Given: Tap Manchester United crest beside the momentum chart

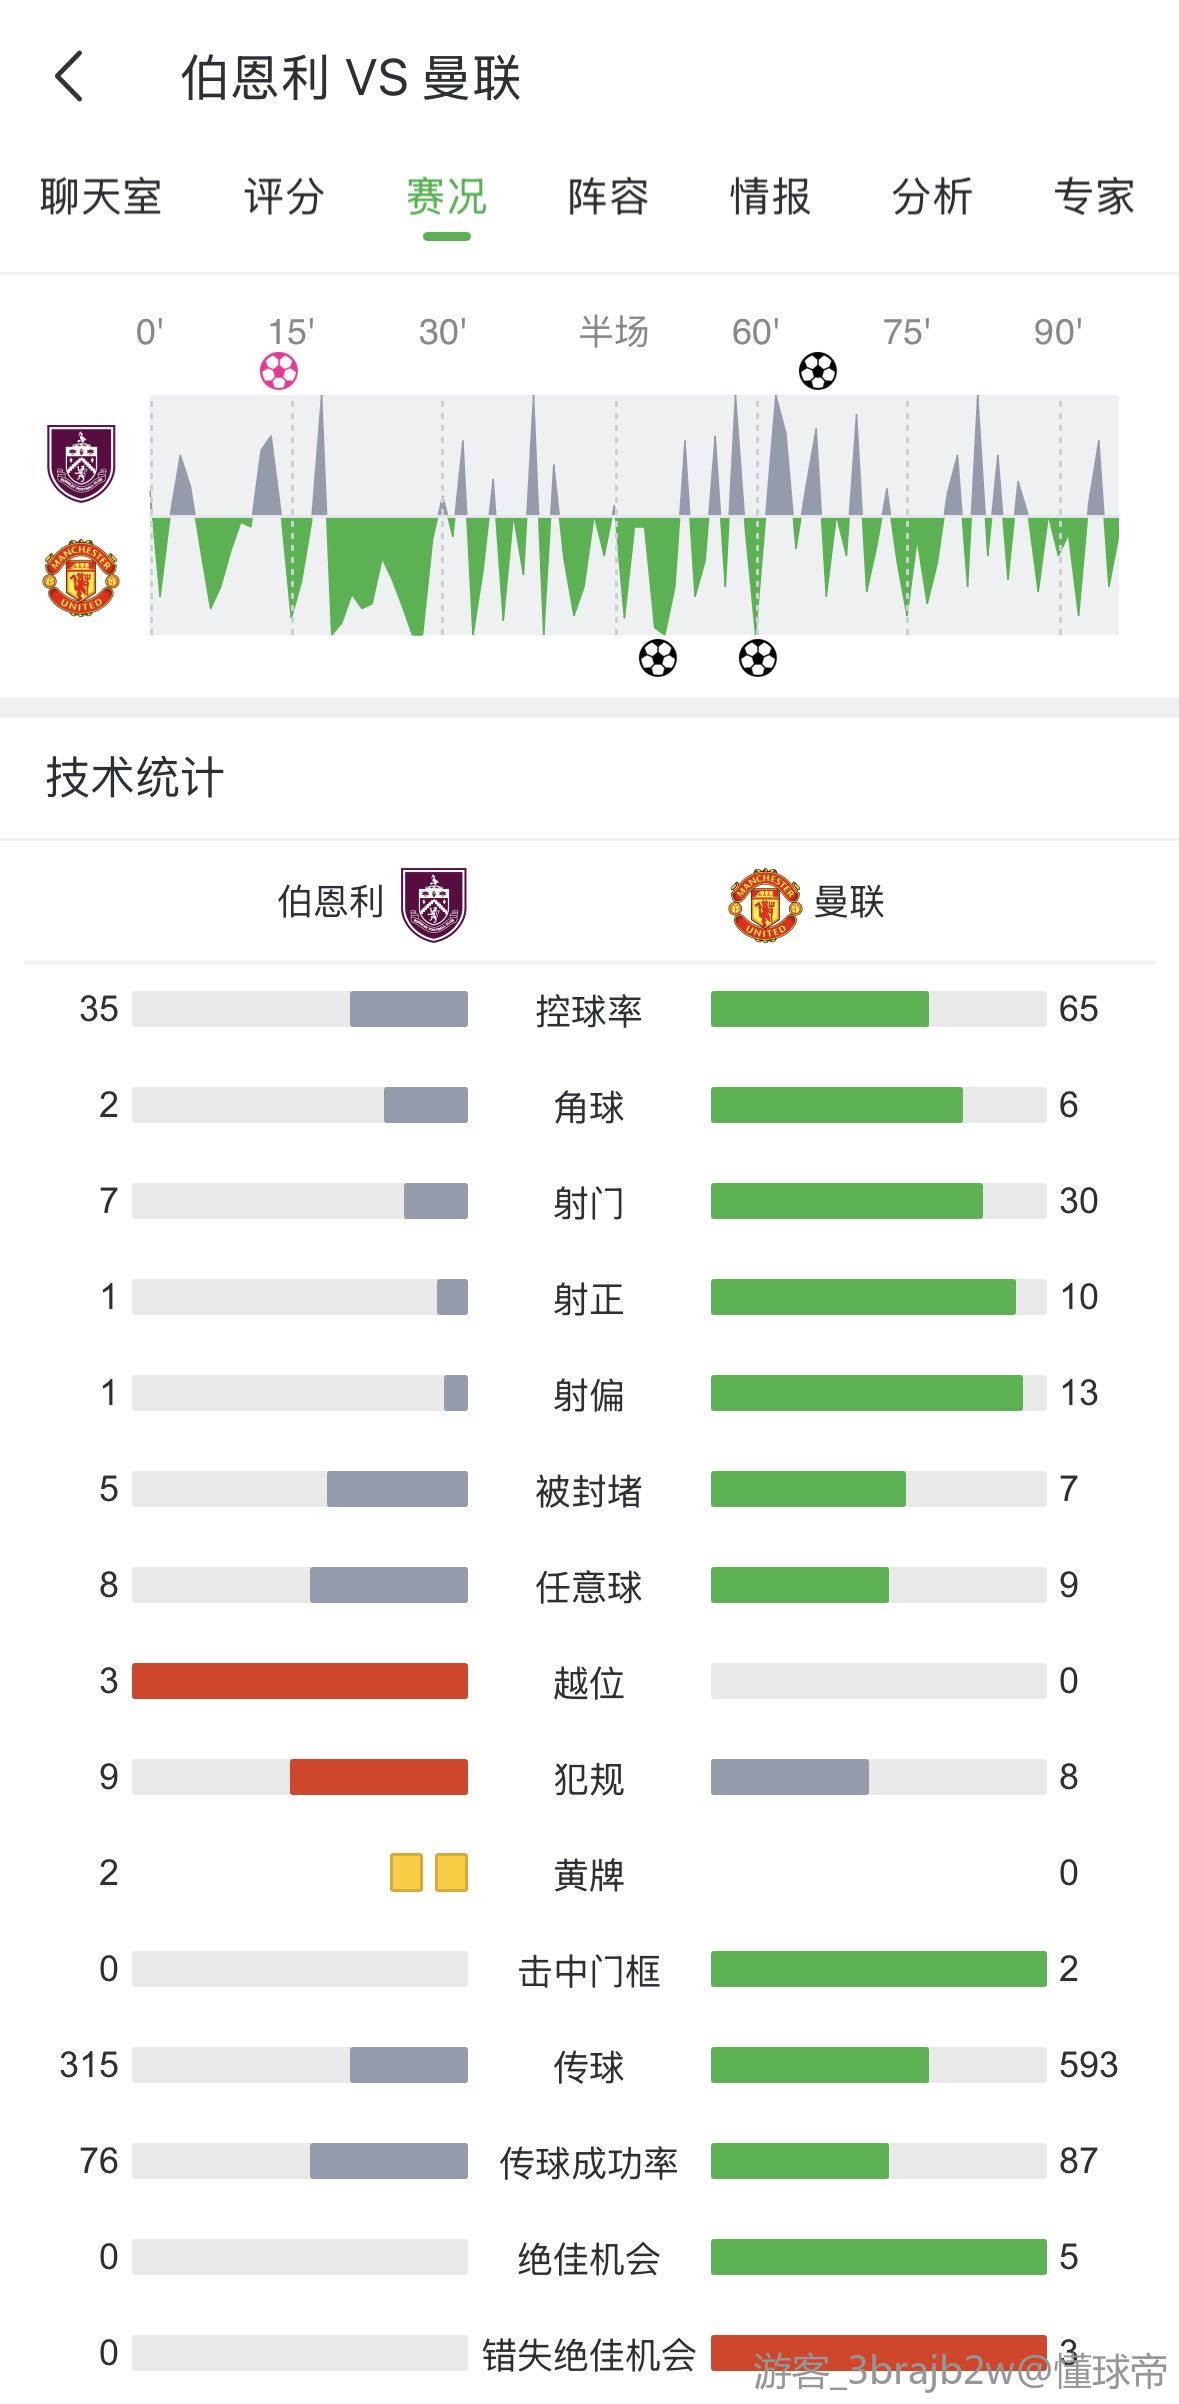Looking at the screenshot, I should tap(81, 577).
